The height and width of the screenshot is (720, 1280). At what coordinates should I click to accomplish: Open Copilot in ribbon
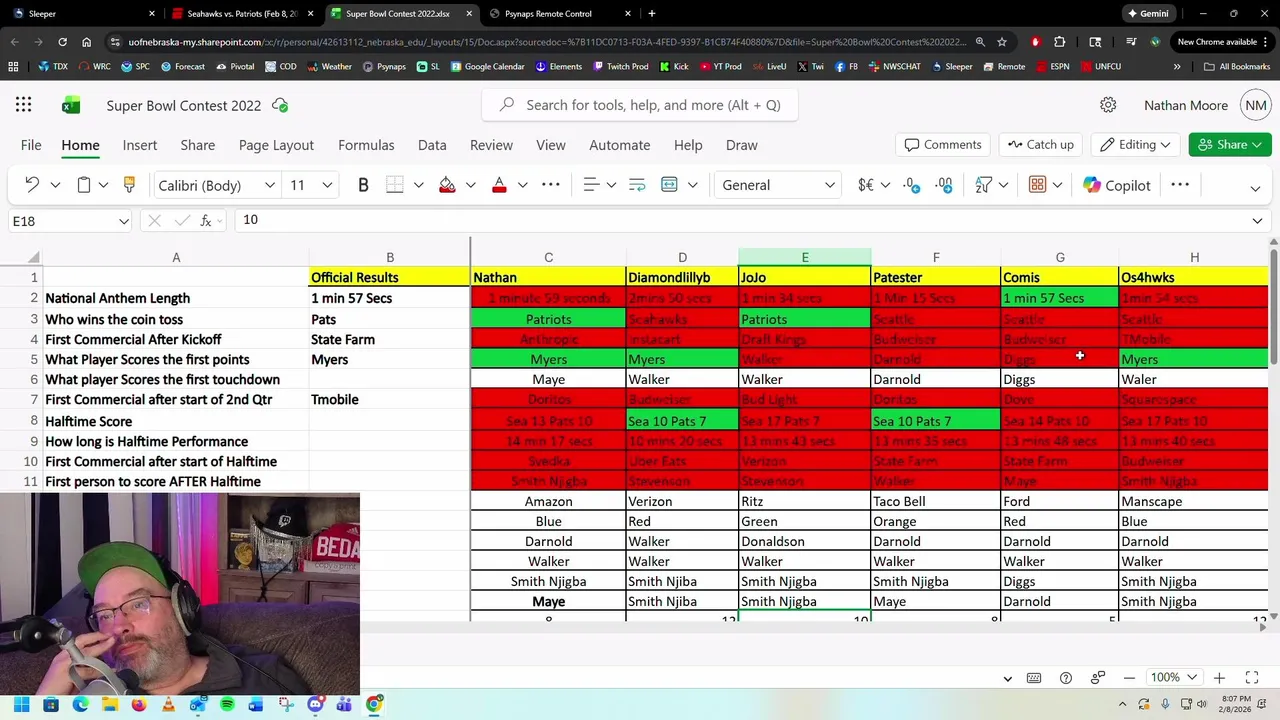pos(1117,185)
